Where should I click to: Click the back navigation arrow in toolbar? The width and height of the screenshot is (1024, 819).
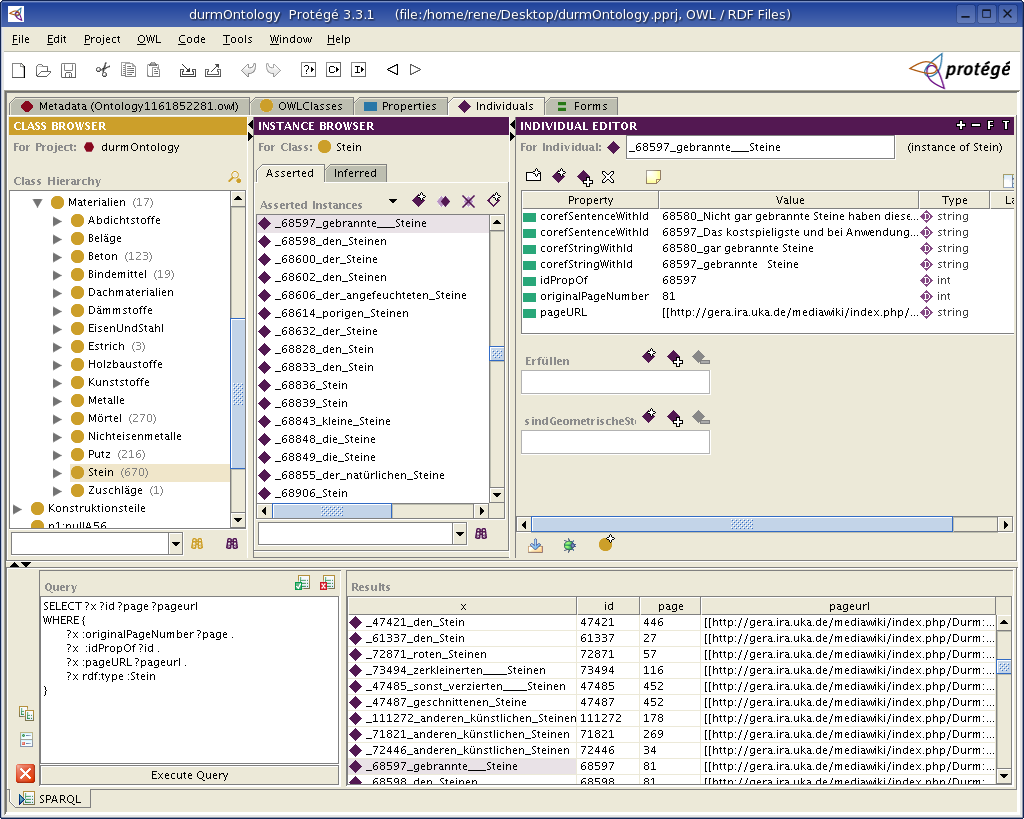pyautogui.click(x=392, y=70)
